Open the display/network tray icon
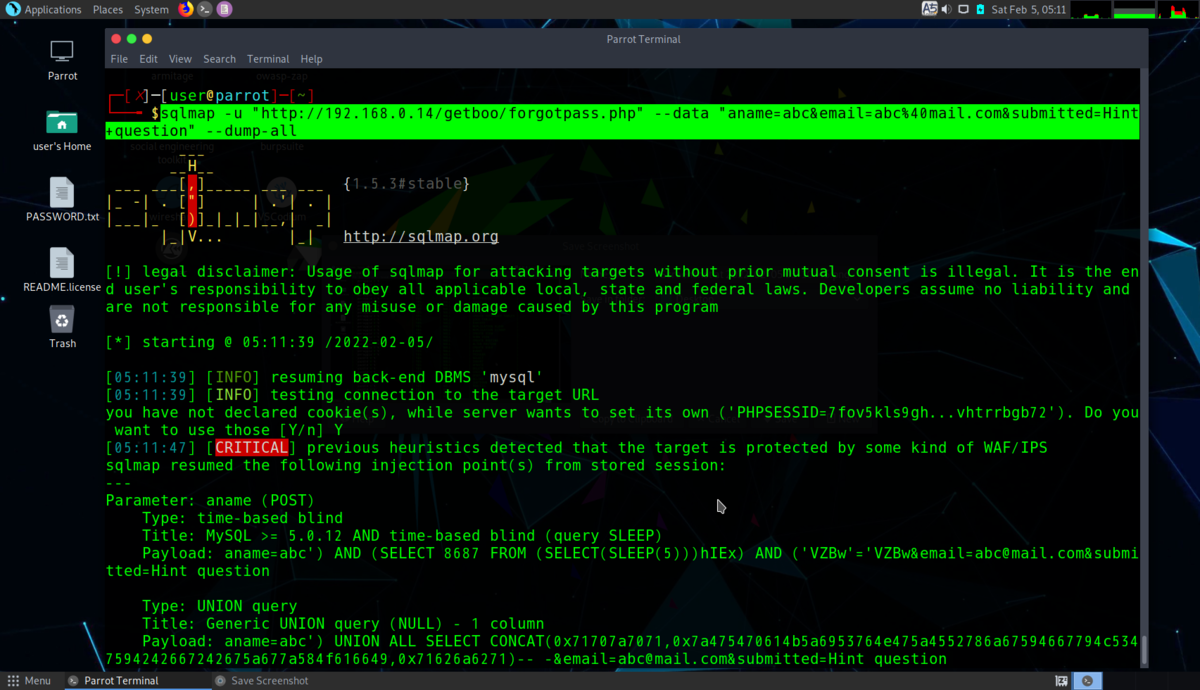The width and height of the screenshot is (1200, 690). 964,9
